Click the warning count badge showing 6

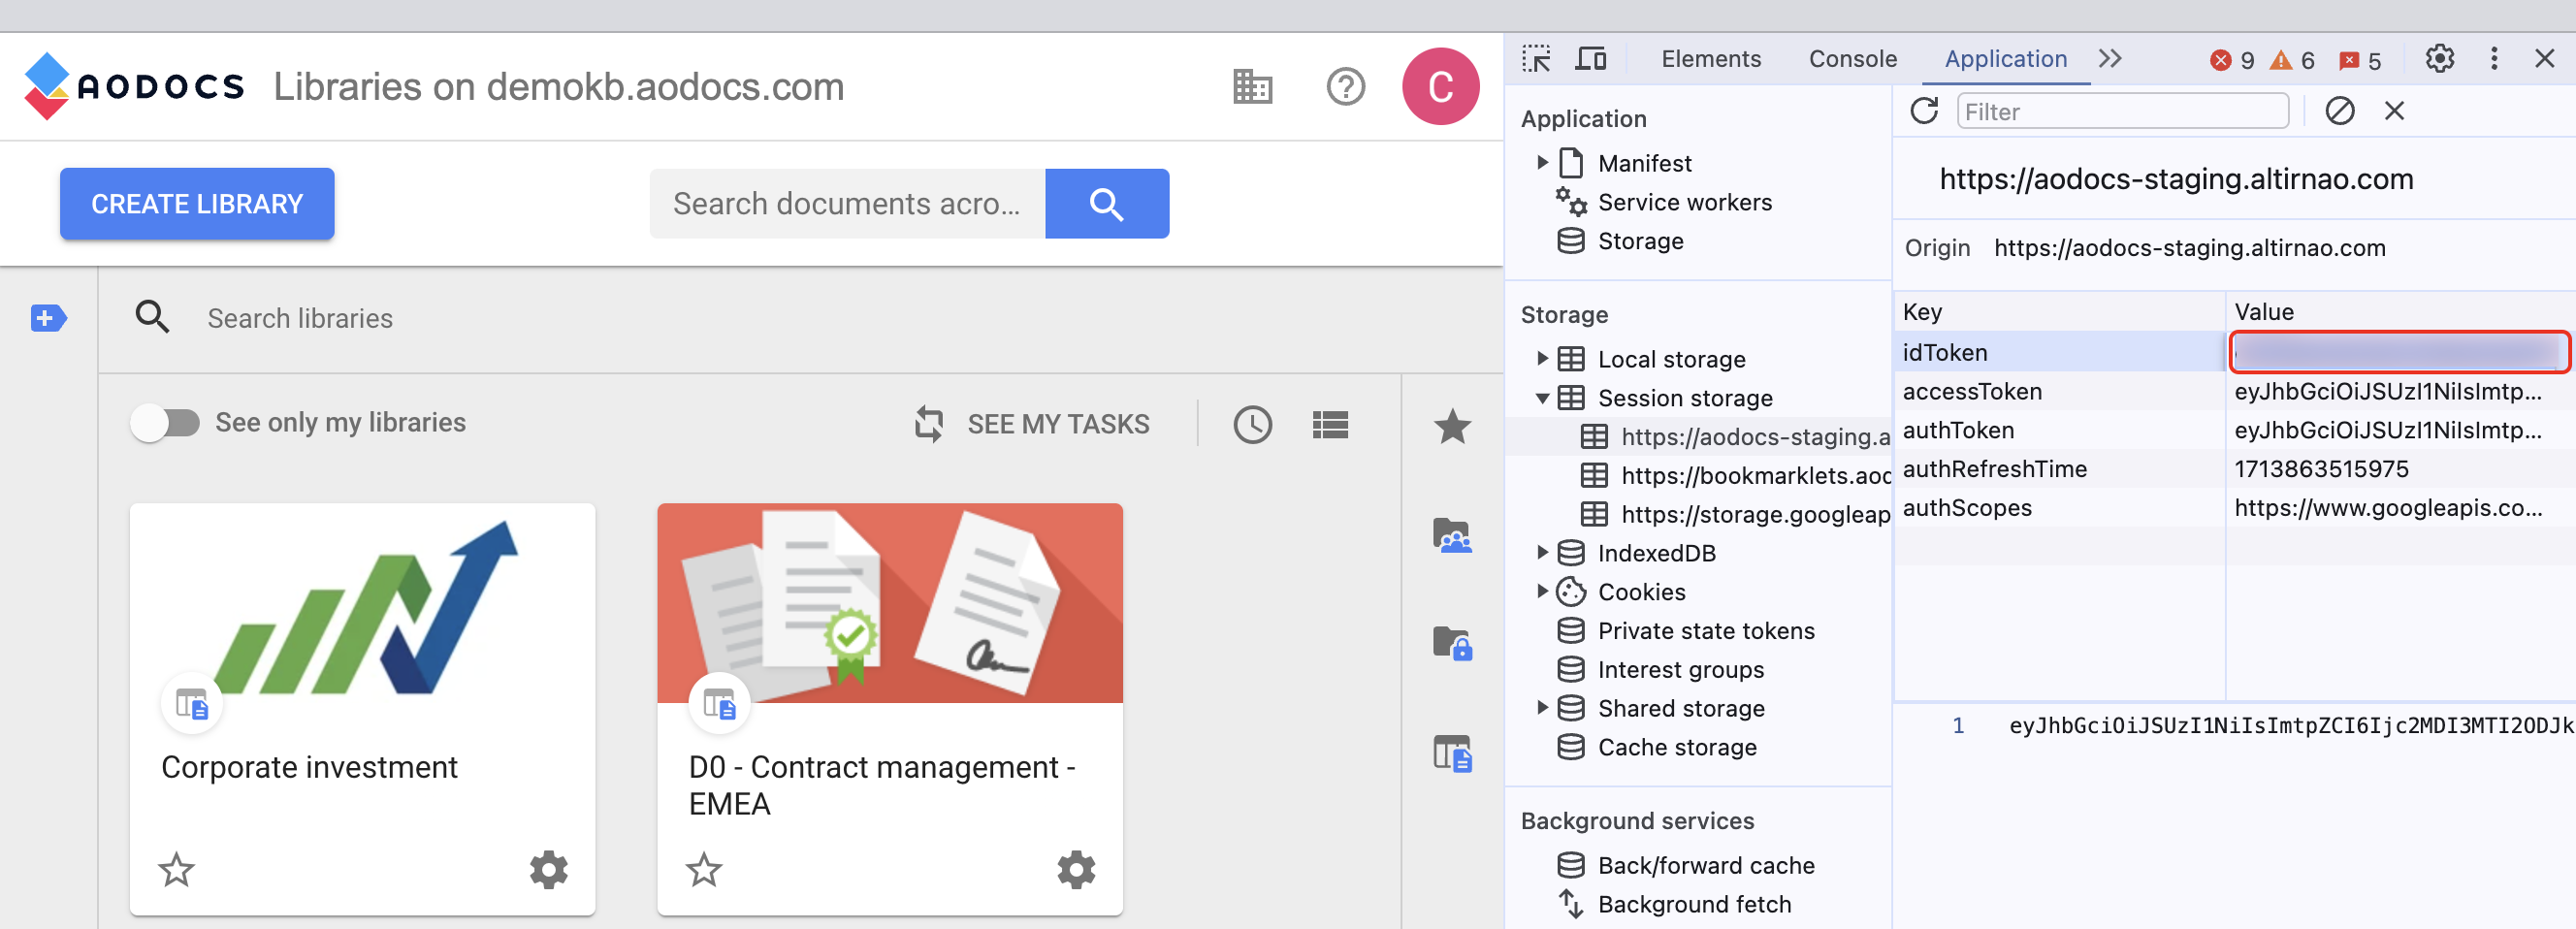tap(2292, 60)
